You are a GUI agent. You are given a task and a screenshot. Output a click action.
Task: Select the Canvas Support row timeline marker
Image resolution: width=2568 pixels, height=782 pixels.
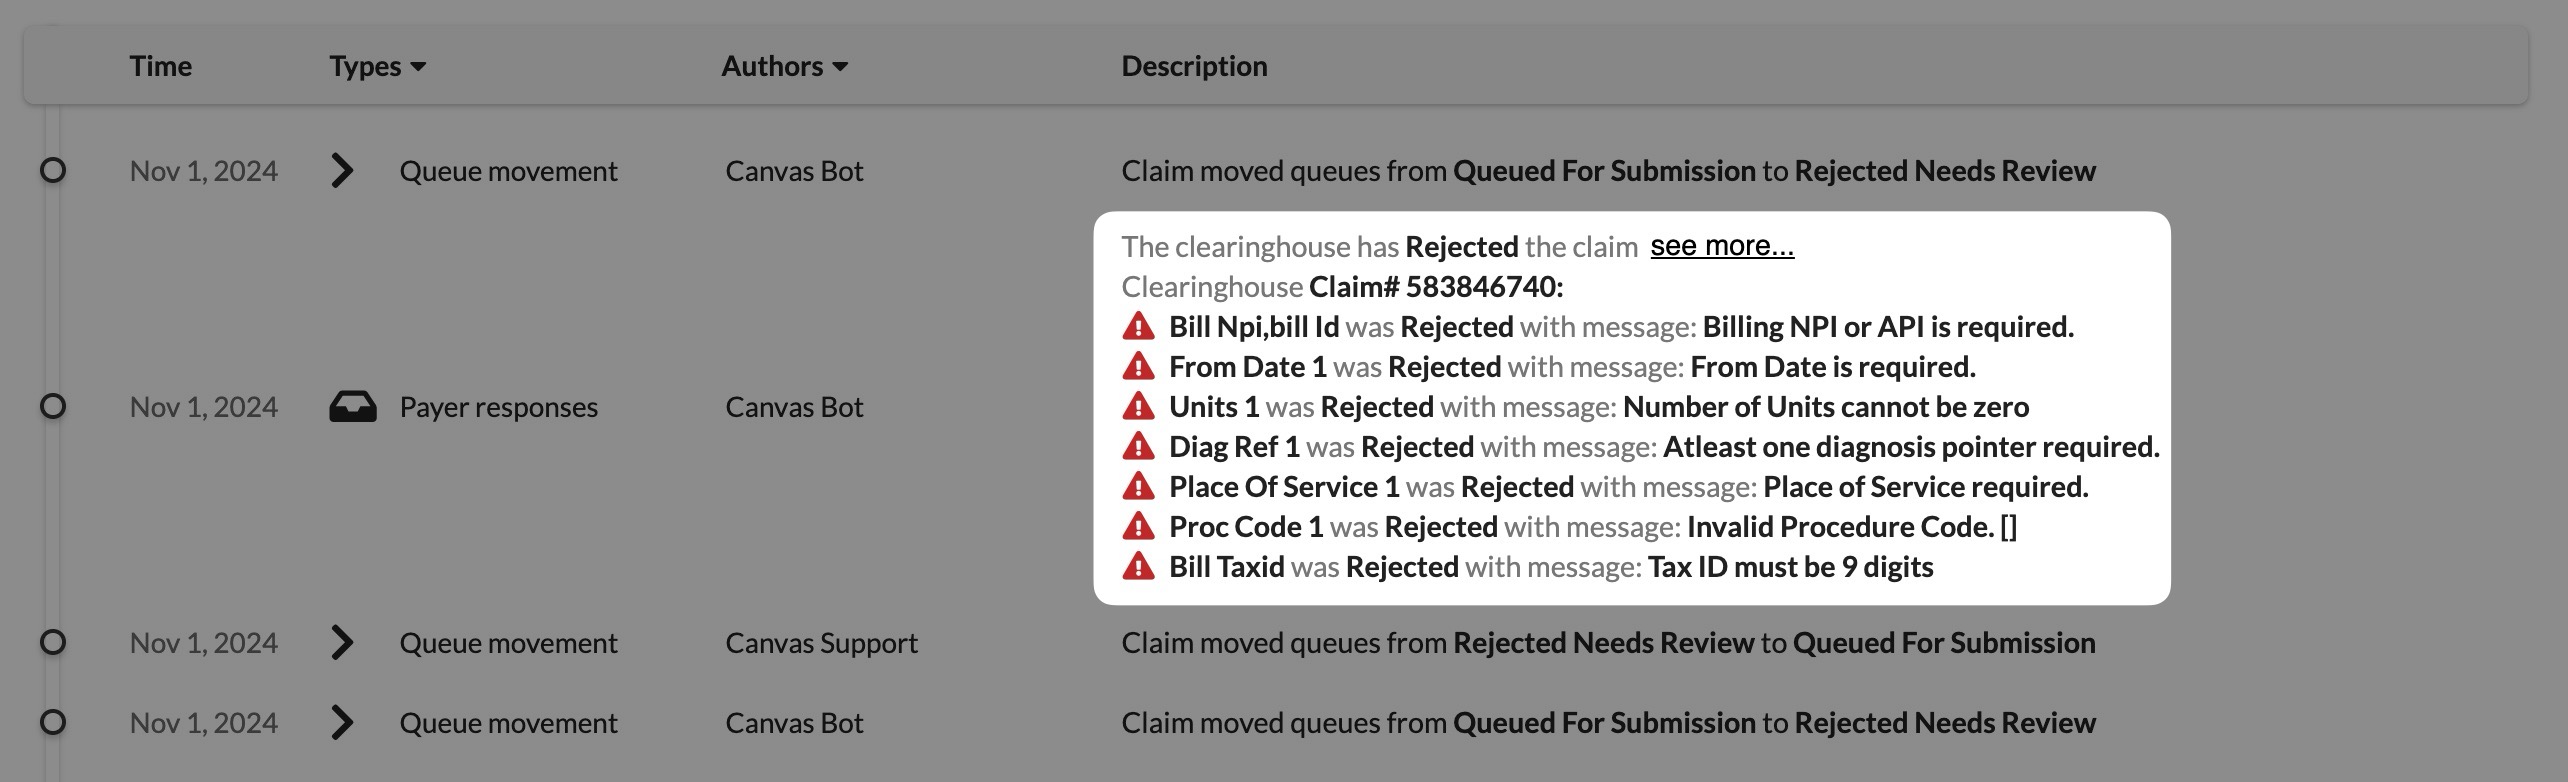[x=53, y=643]
